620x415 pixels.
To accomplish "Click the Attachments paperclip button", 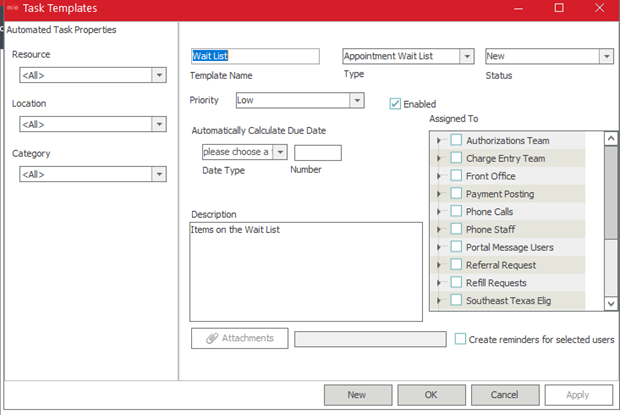I will tap(239, 338).
